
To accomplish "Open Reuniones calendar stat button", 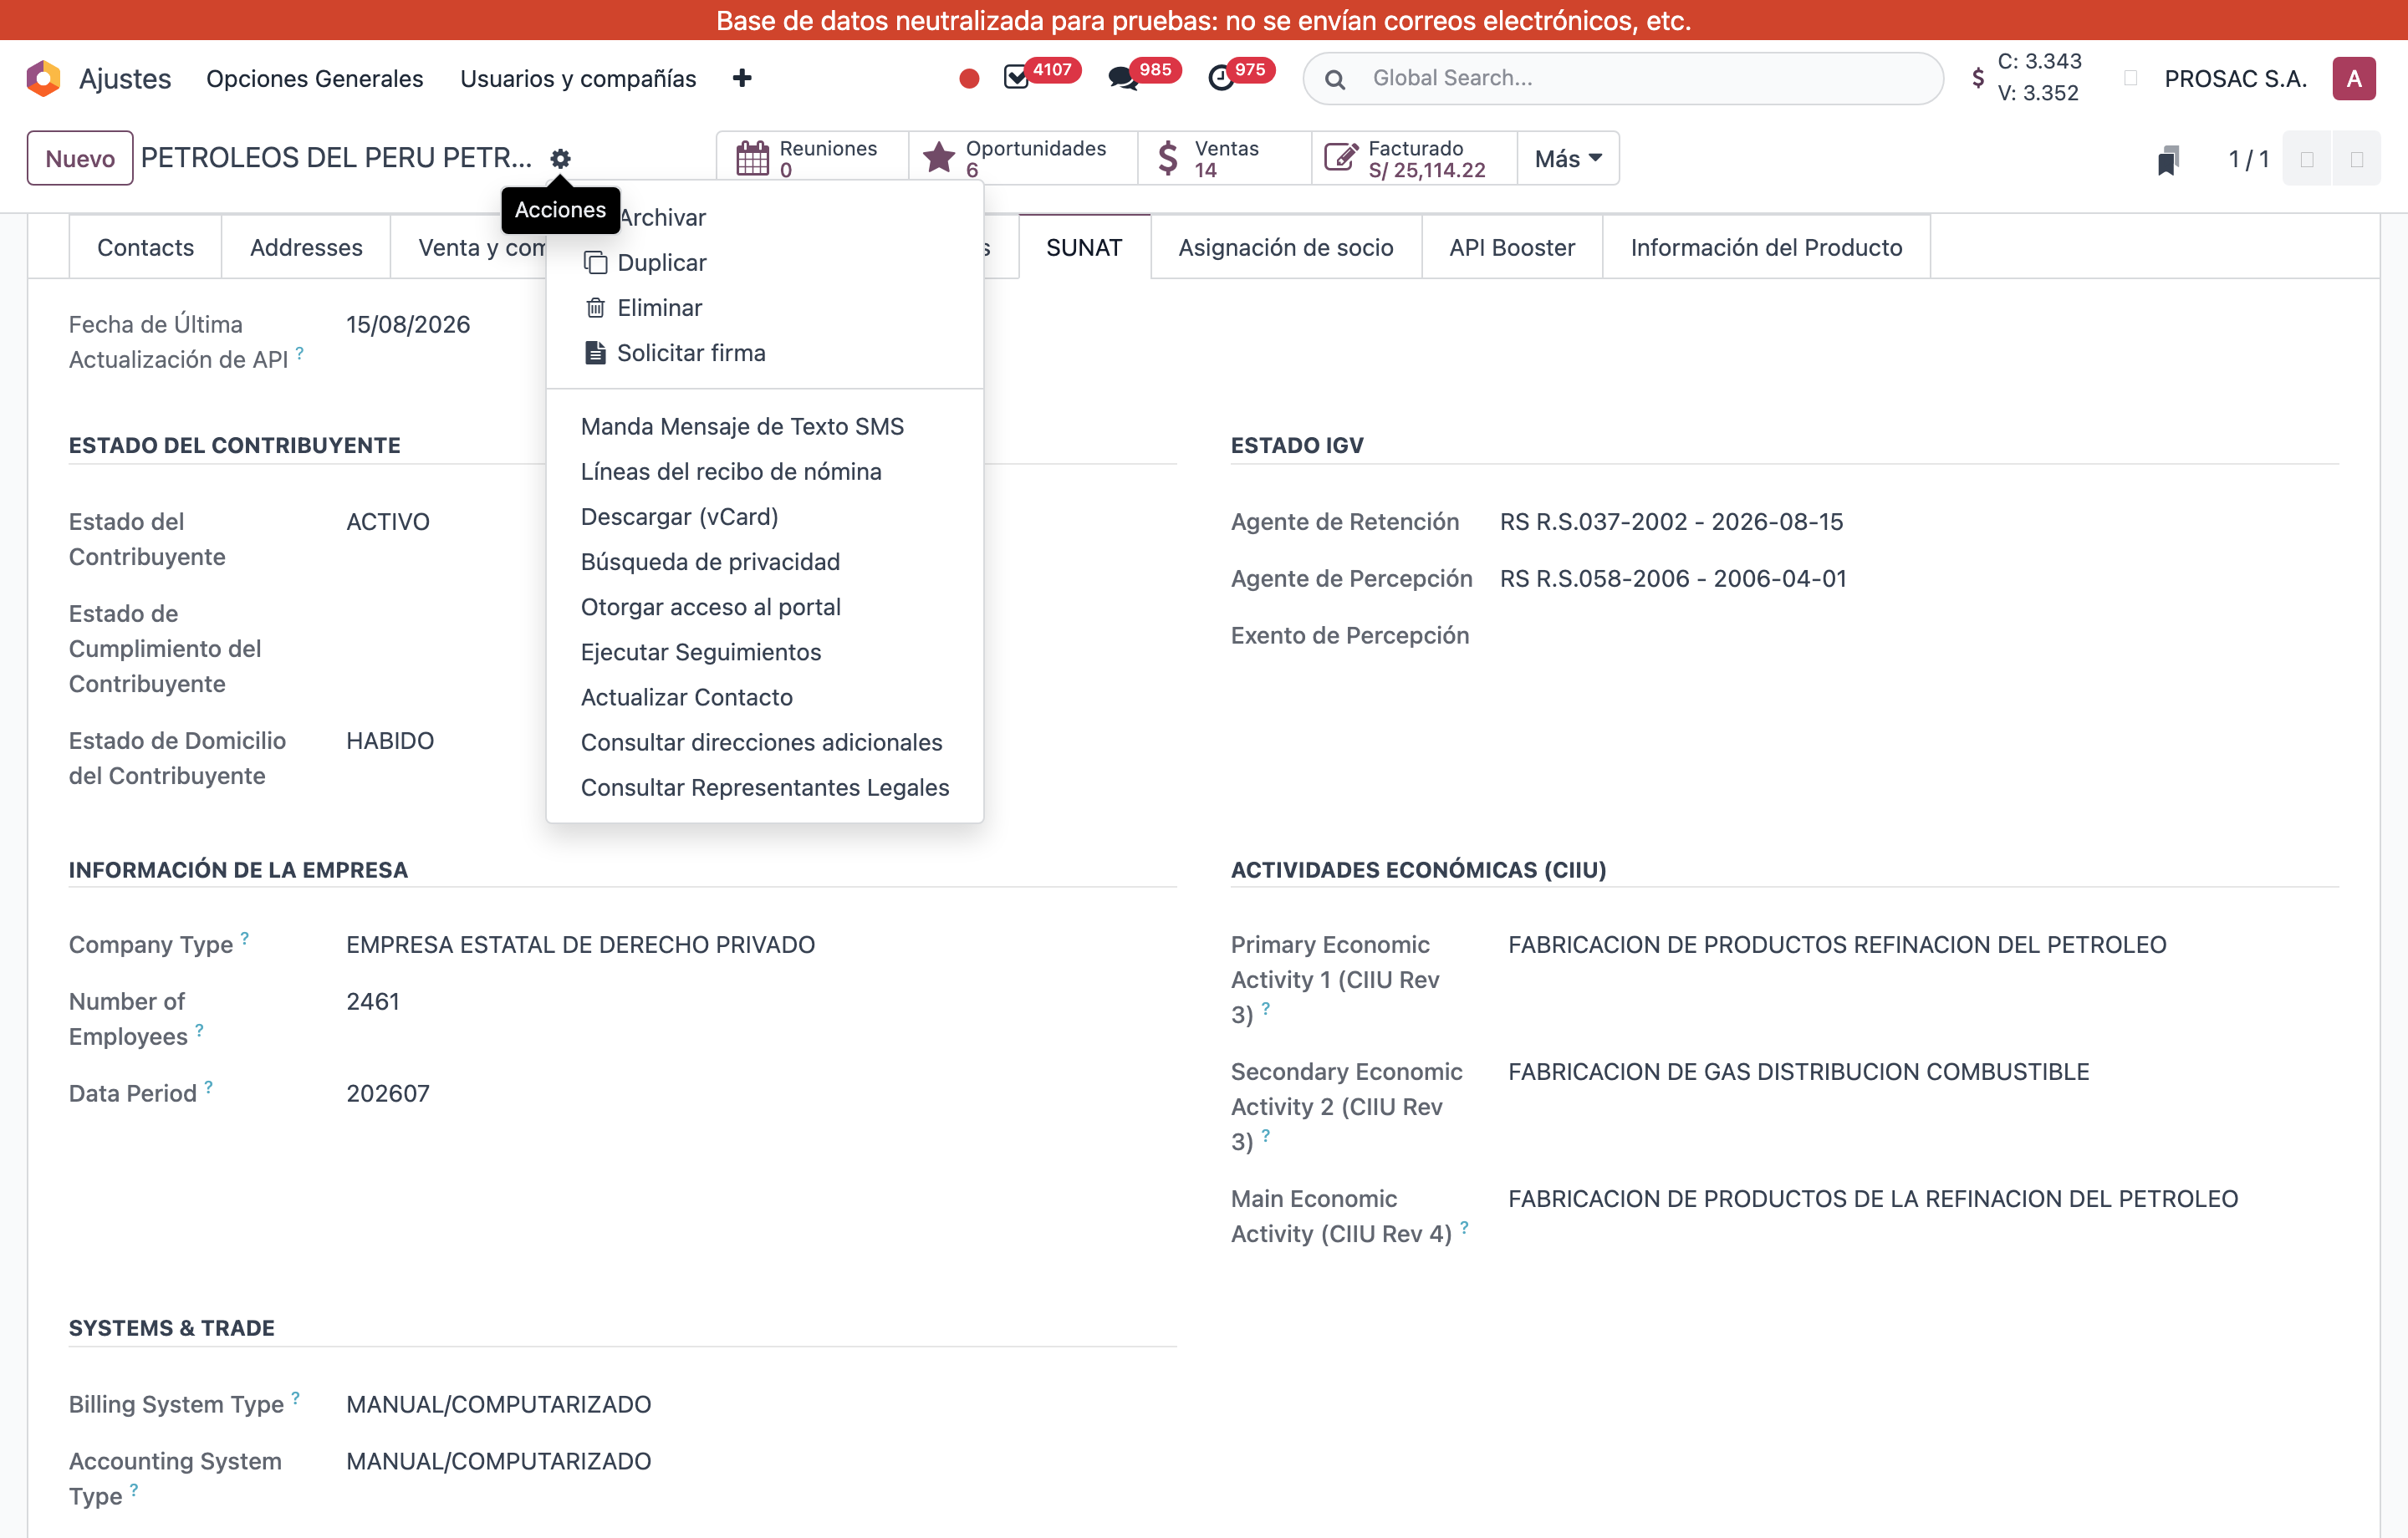I will coord(812,158).
